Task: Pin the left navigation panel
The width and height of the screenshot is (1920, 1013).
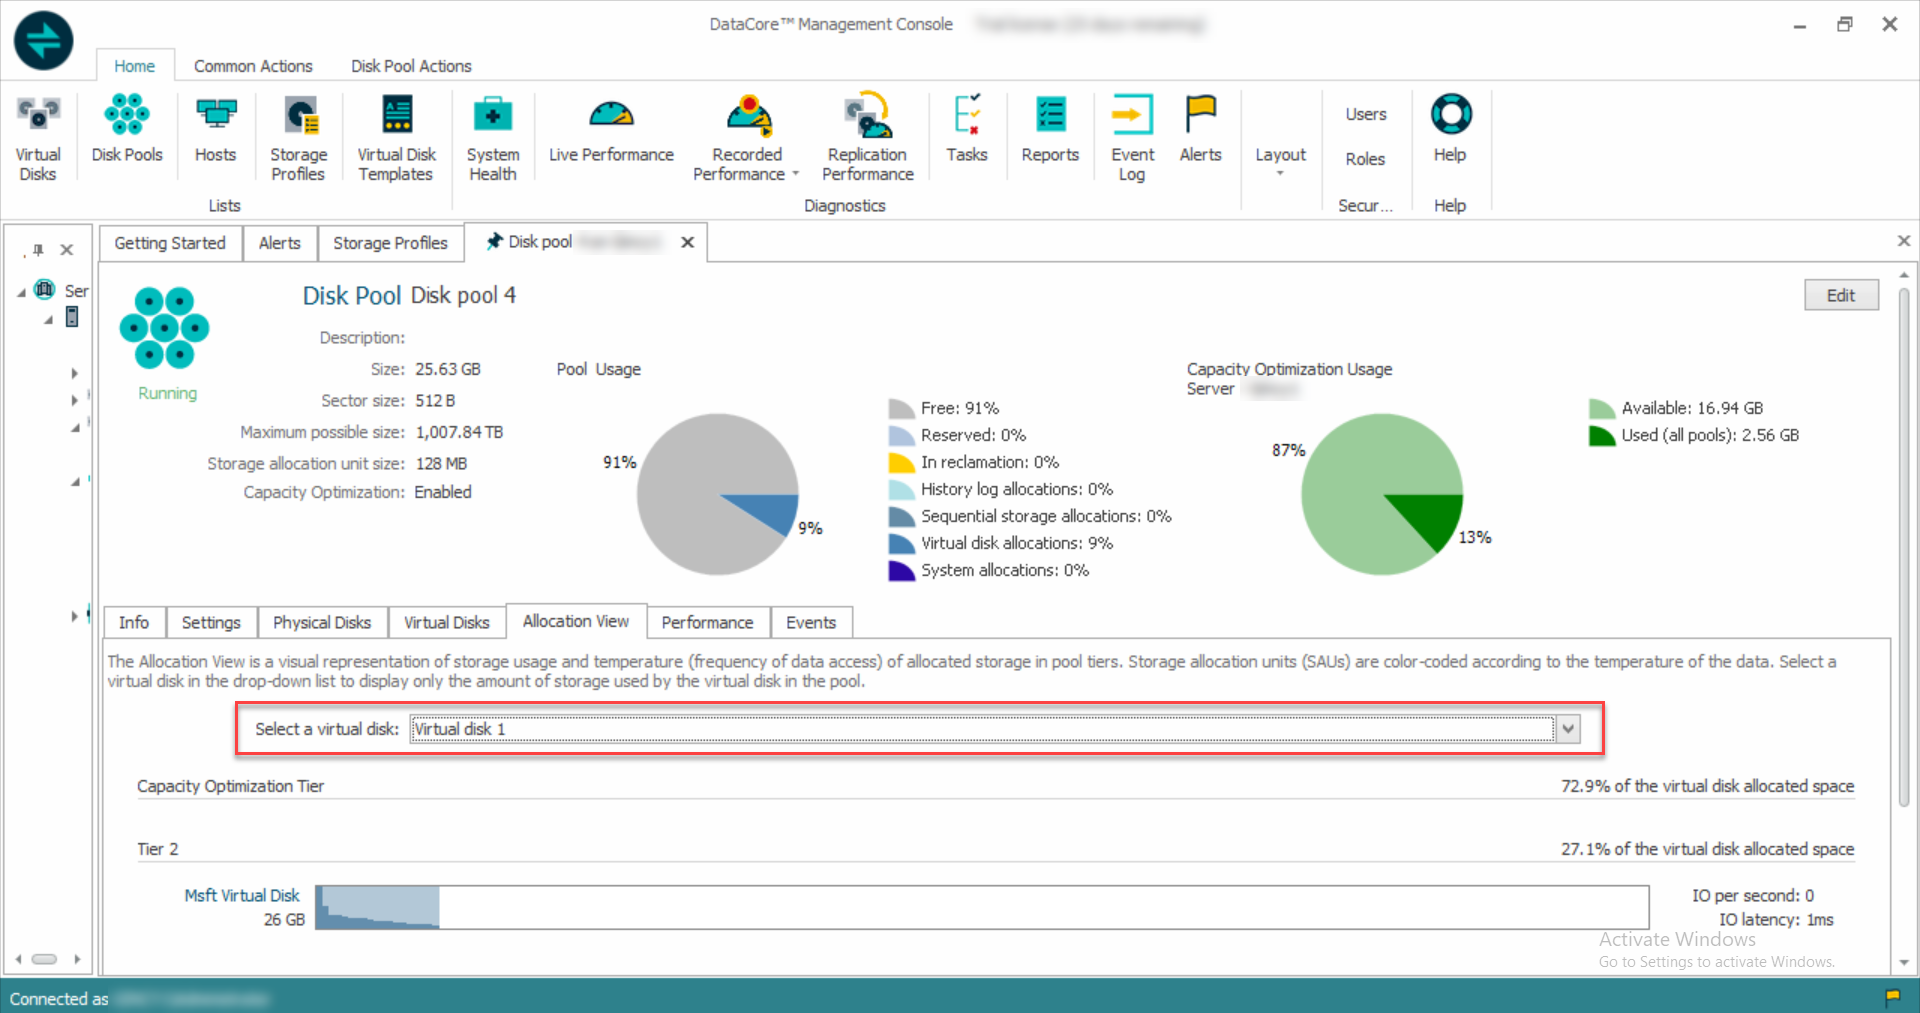Action: (38, 249)
